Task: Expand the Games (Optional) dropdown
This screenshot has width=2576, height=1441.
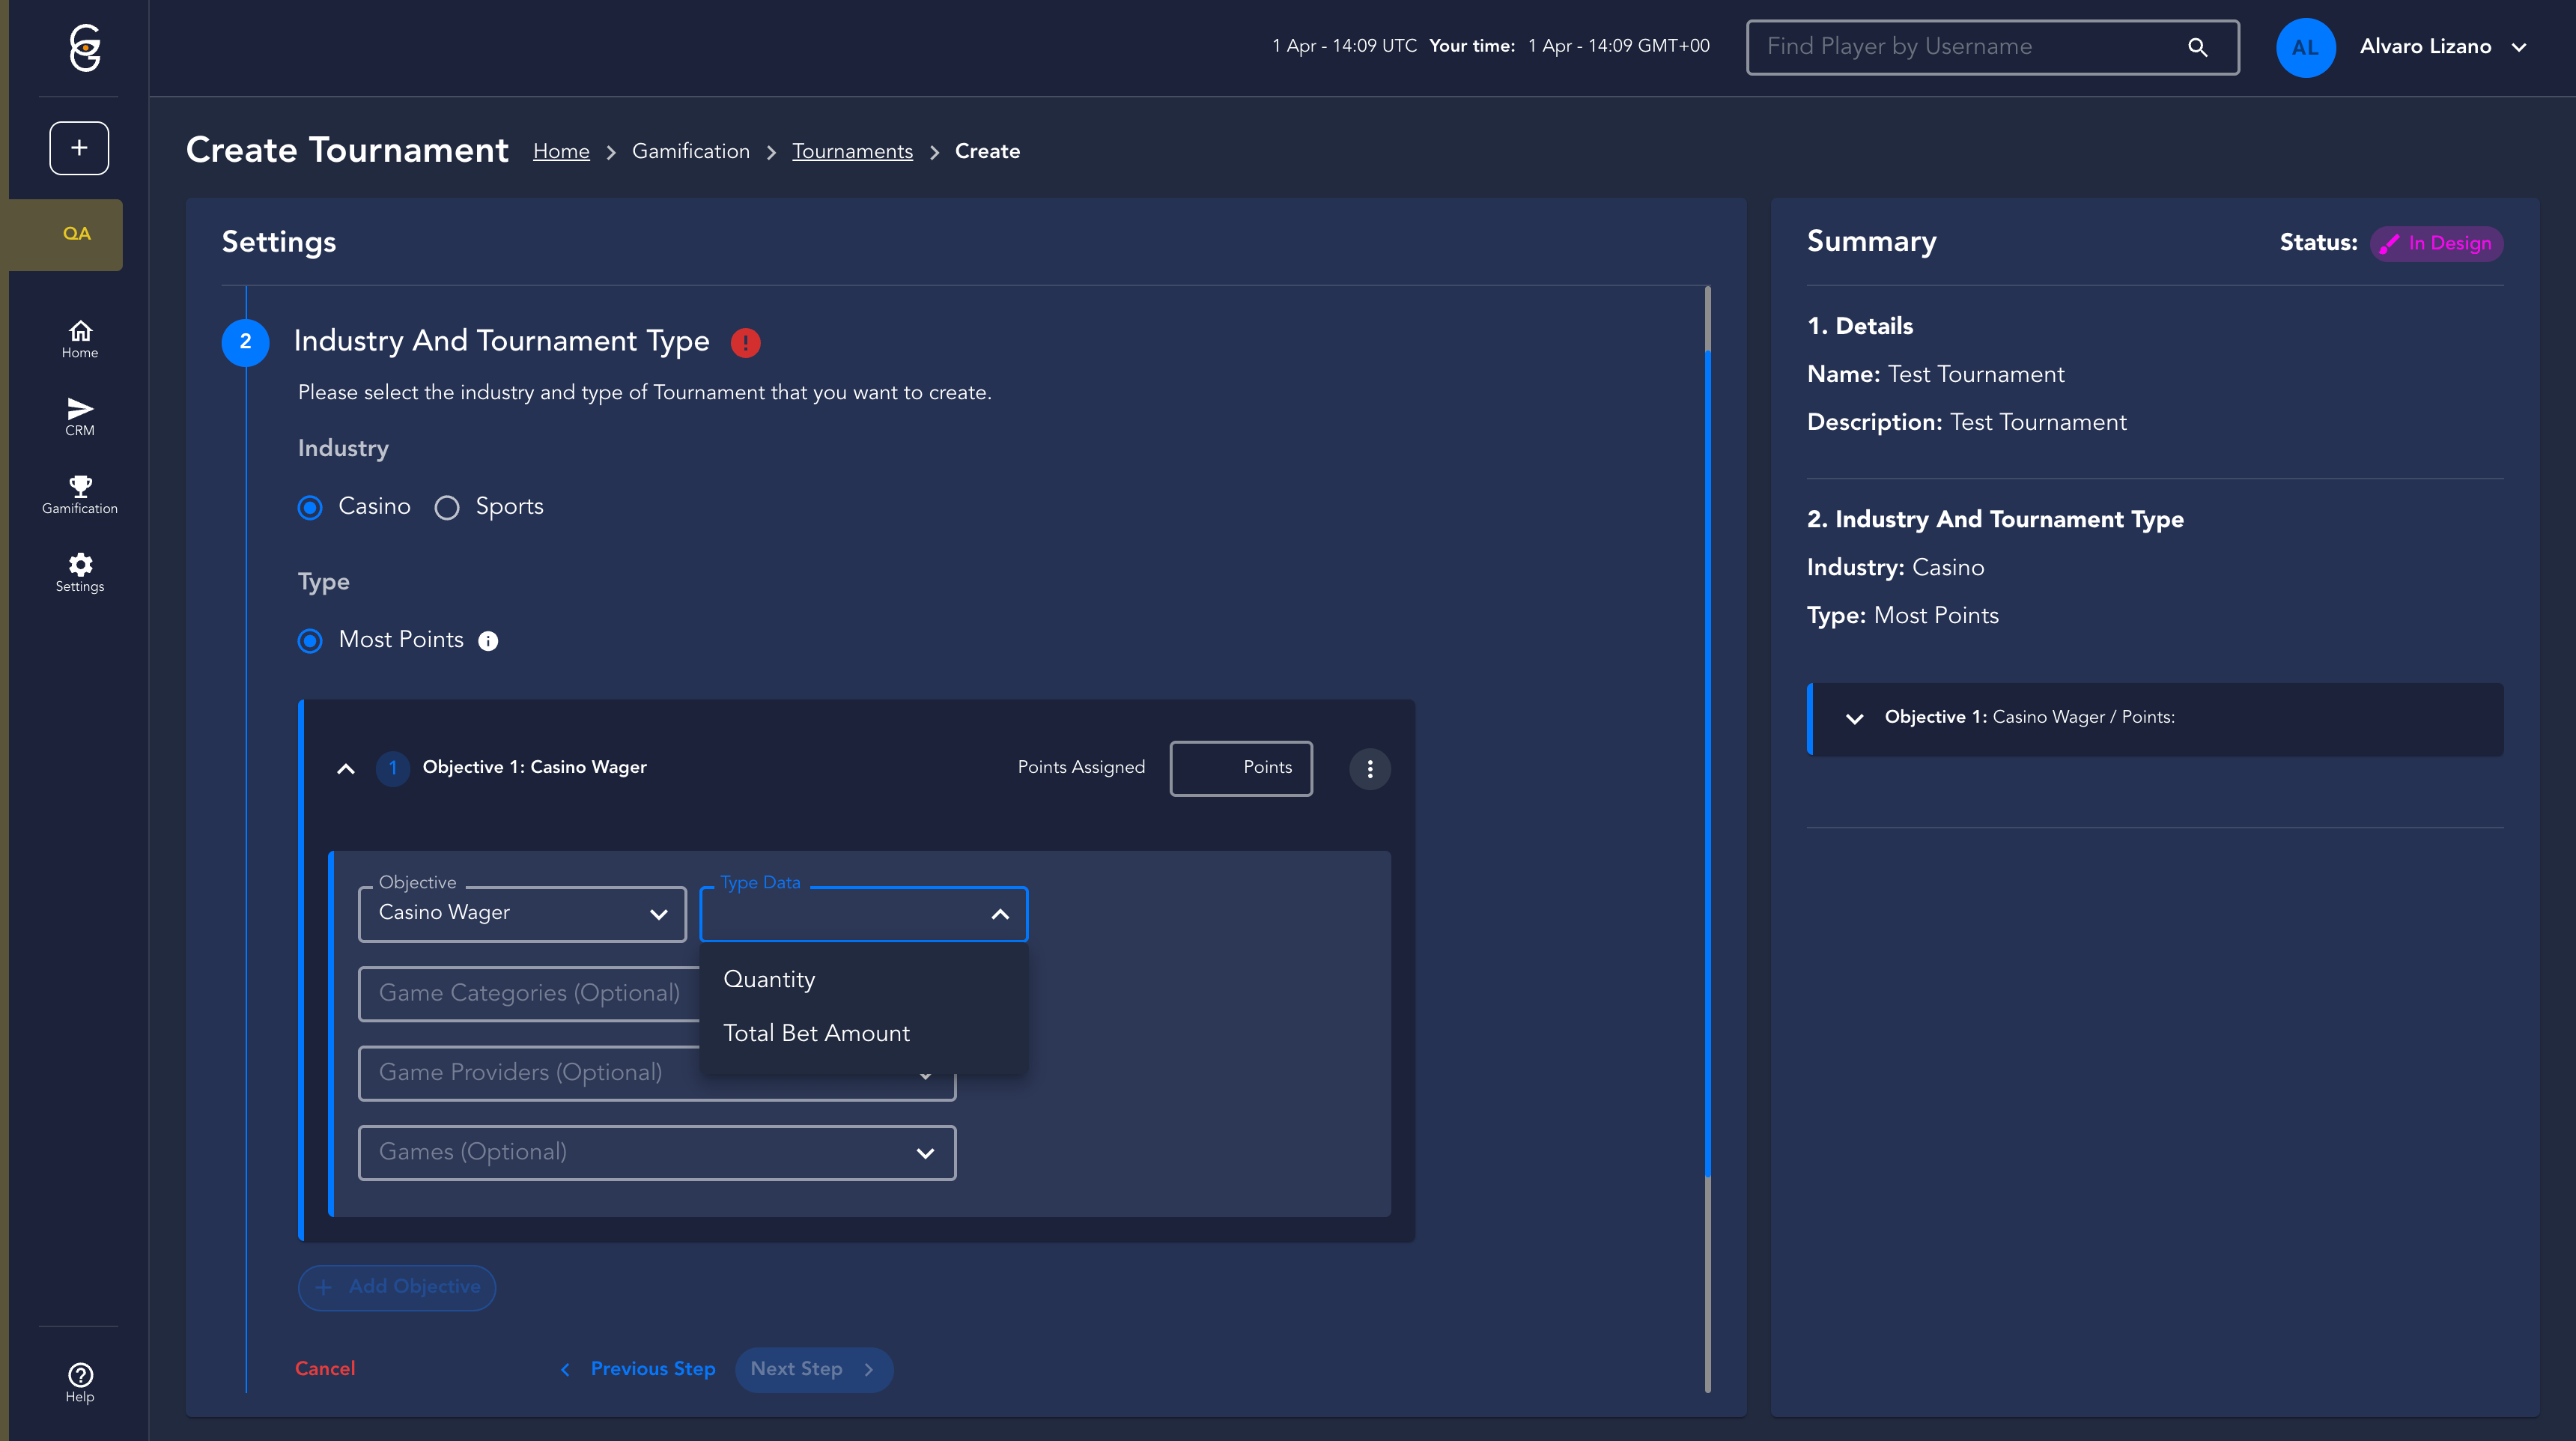Action: [656, 1152]
